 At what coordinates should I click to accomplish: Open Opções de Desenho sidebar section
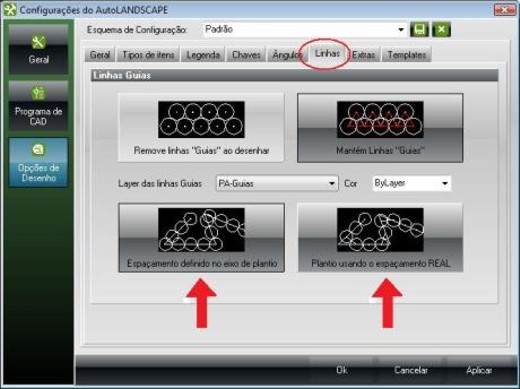[x=38, y=162]
